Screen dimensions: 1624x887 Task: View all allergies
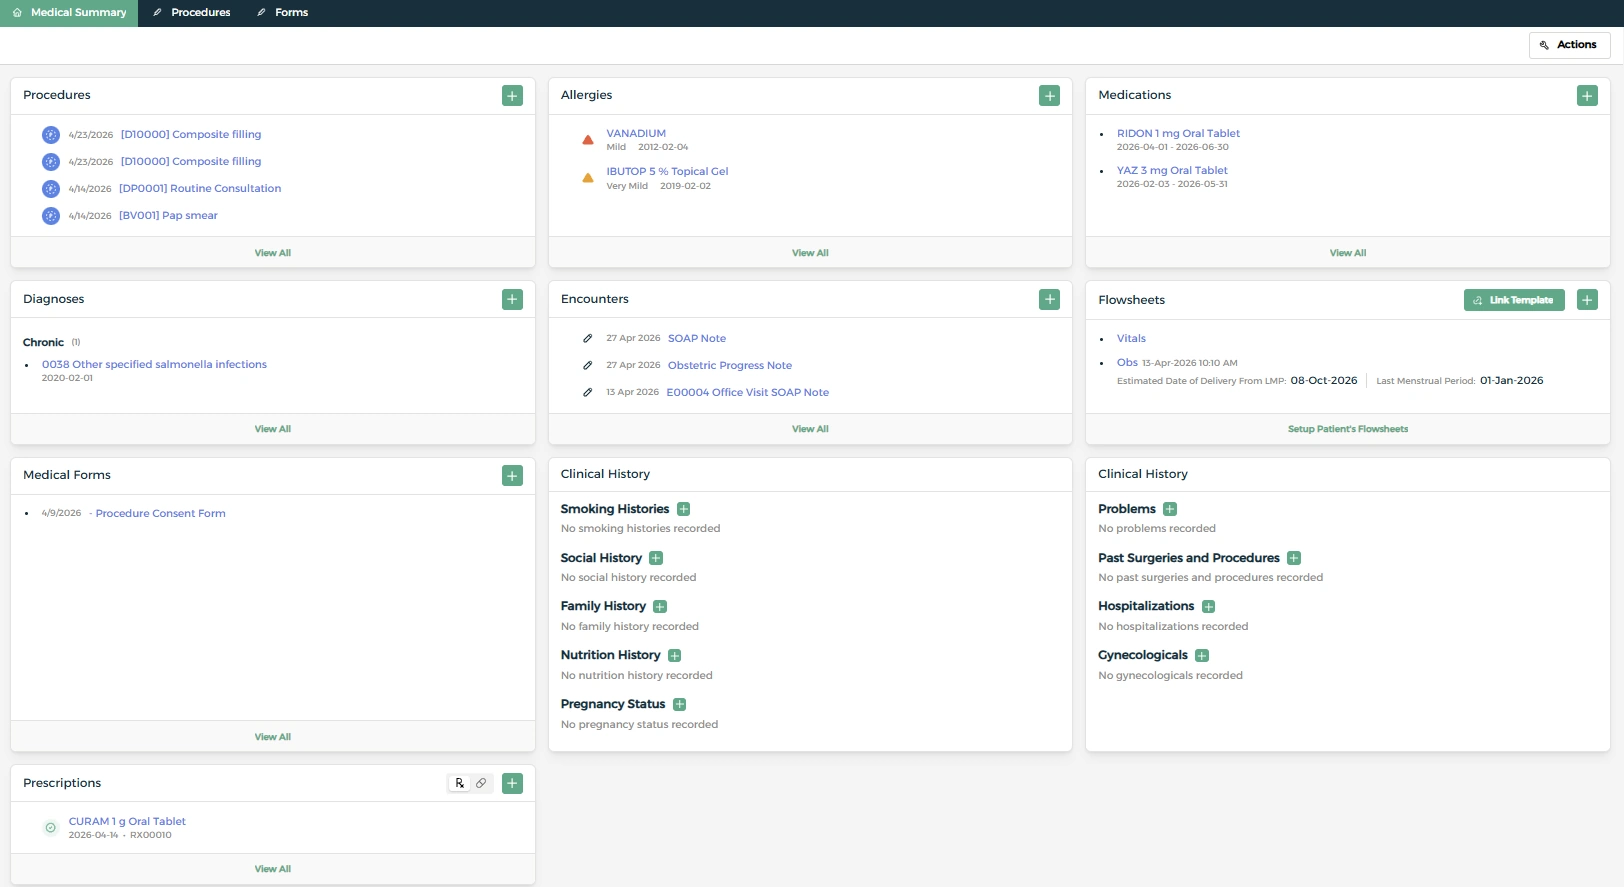[810, 253]
